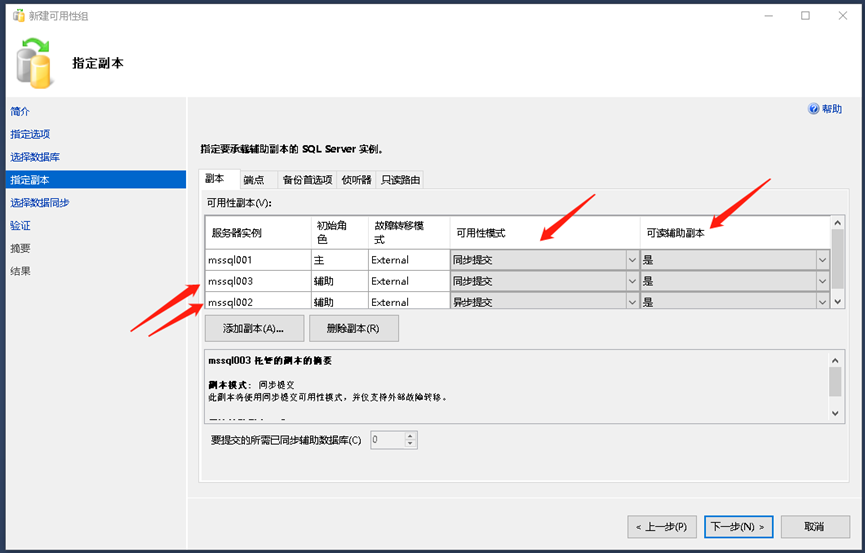
Task: Switch to the 副本 tab
Action: pyautogui.click(x=219, y=179)
